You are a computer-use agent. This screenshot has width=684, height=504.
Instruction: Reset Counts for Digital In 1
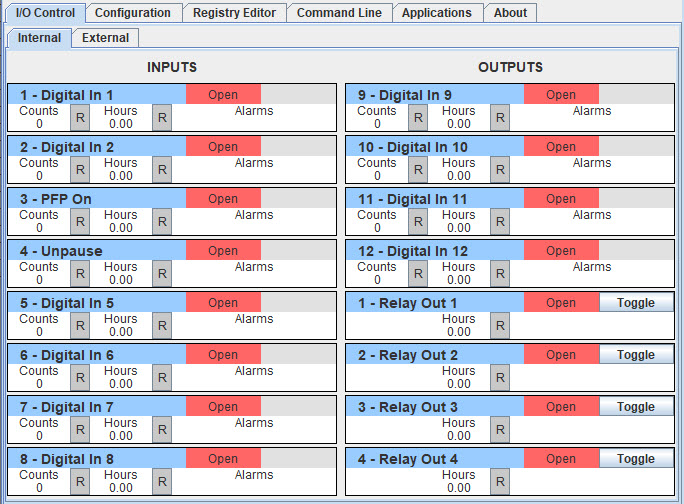point(80,117)
